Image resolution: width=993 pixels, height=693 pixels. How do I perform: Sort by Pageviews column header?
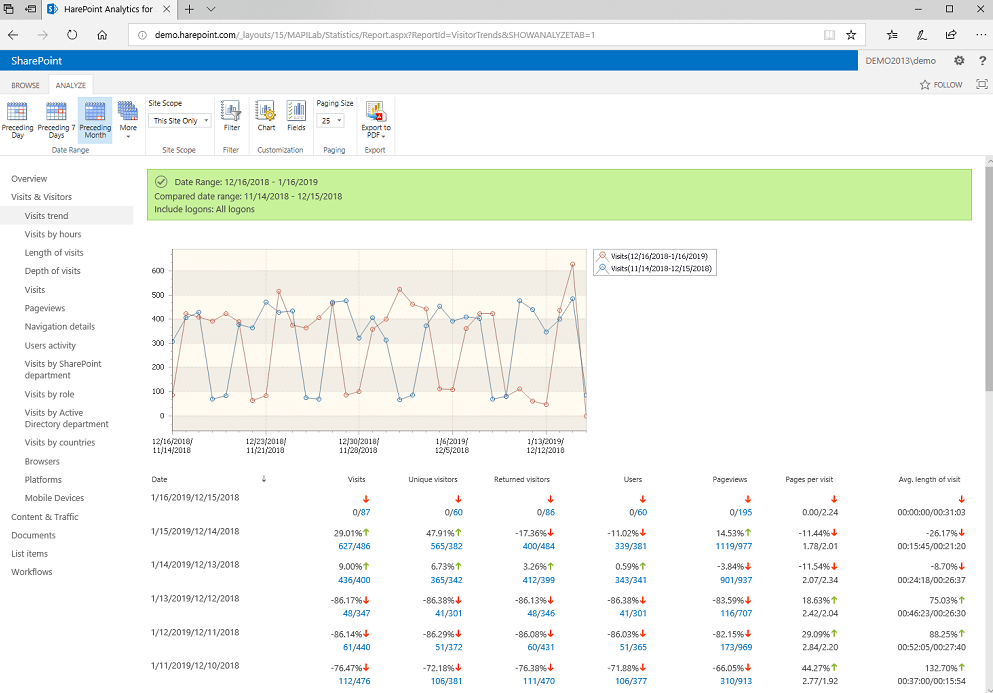[x=730, y=480]
